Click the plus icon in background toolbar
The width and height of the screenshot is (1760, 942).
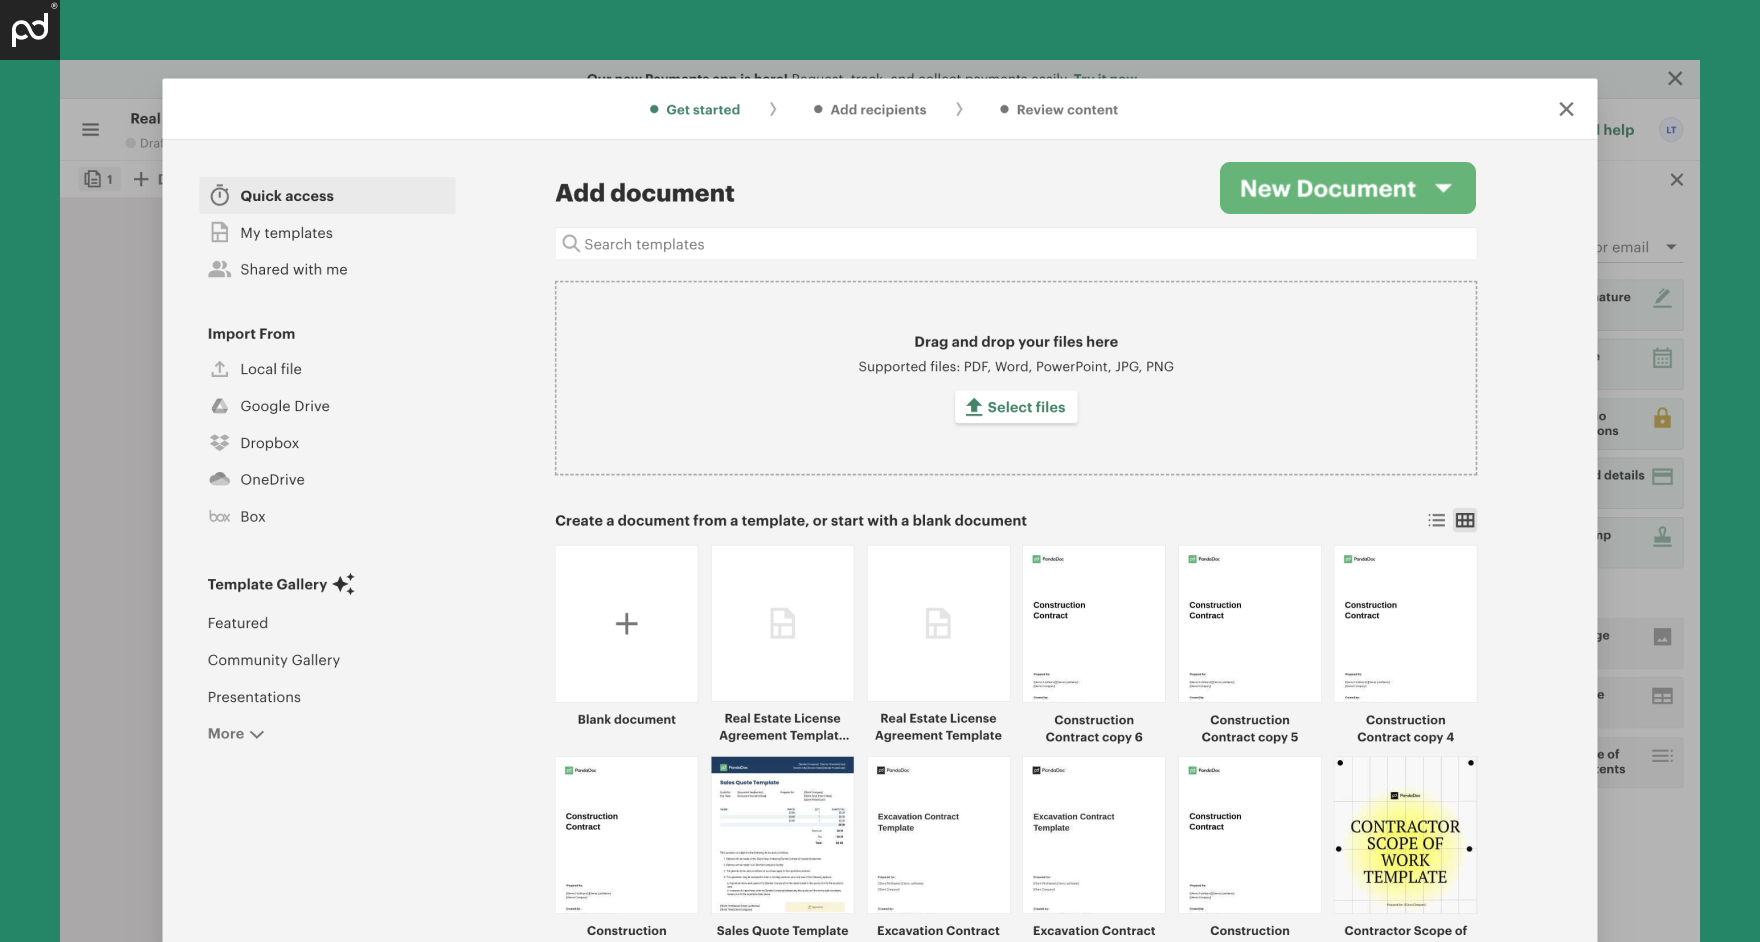tap(141, 179)
